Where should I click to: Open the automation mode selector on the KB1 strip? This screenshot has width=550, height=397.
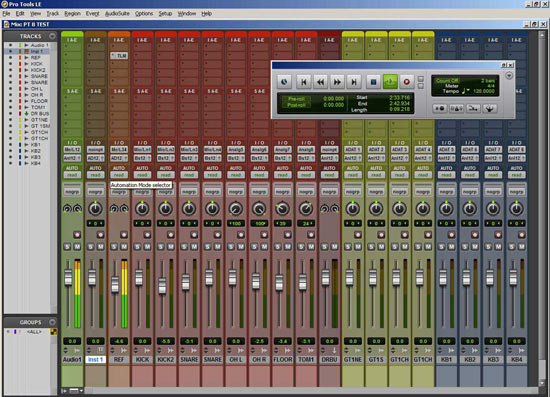(x=446, y=175)
